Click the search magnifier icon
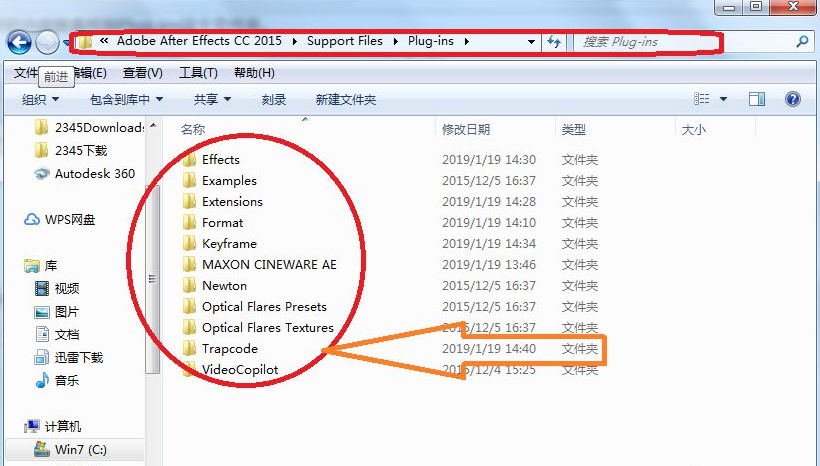The width and height of the screenshot is (820, 466). click(x=802, y=42)
